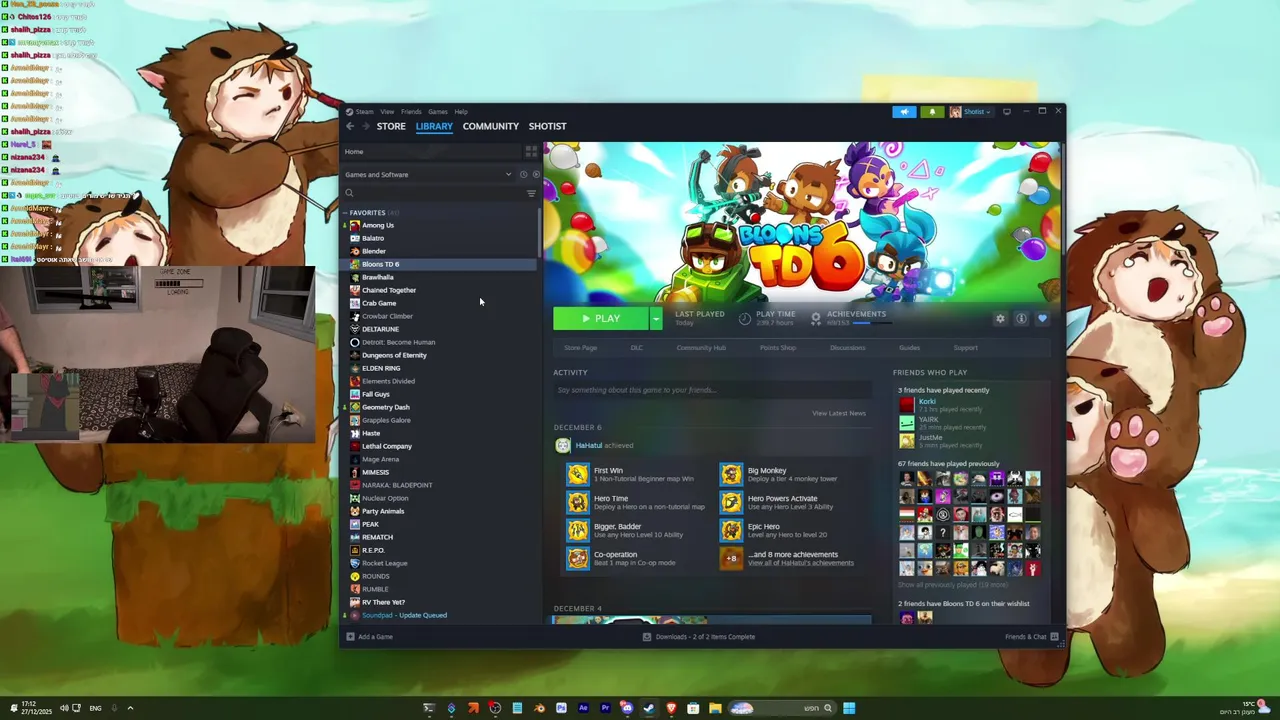Open OBS Studio from the taskbar
This screenshot has height=720, width=1280.
[495, 708]
